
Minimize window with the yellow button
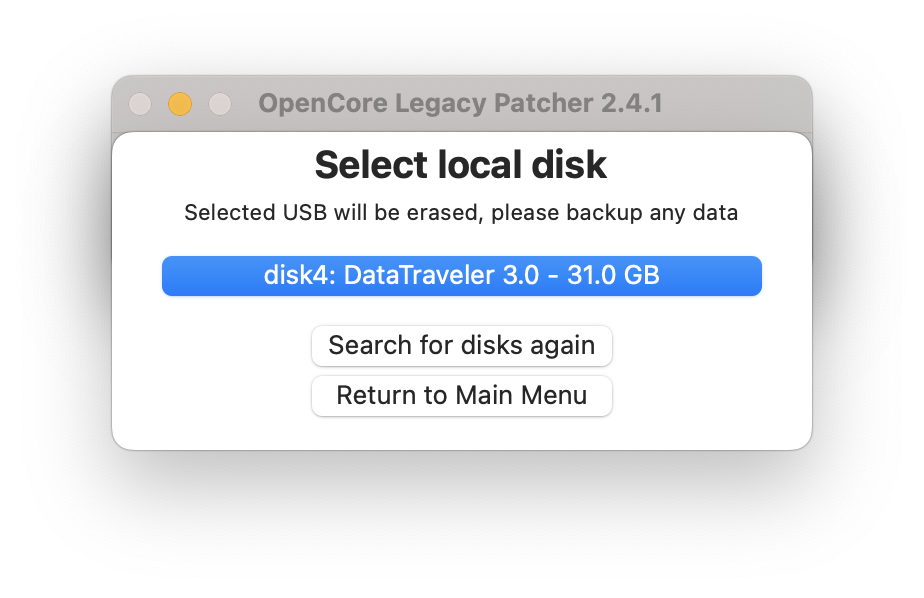[180, 104]
